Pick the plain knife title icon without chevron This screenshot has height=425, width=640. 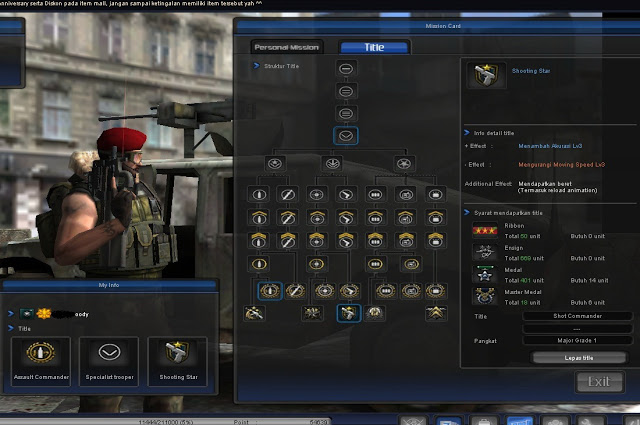tap(287, 194)
